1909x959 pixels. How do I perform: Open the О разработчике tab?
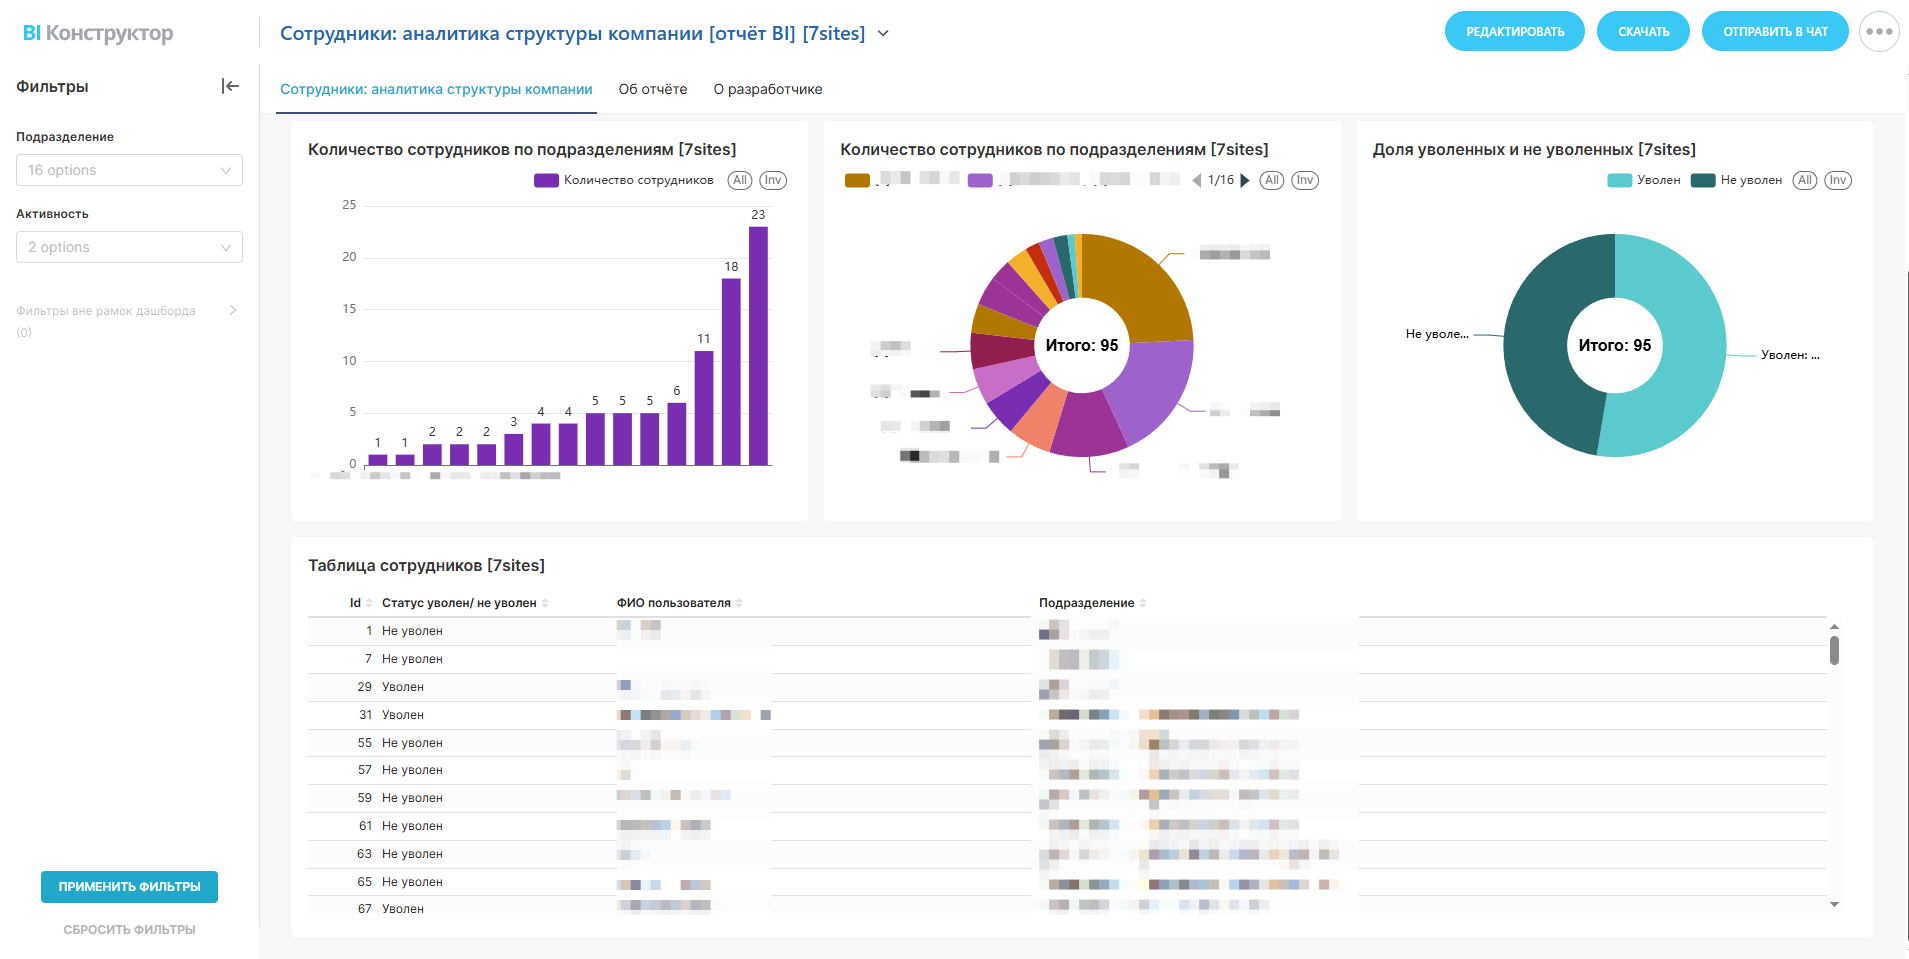pyautogui.click(x=767, y=89)
